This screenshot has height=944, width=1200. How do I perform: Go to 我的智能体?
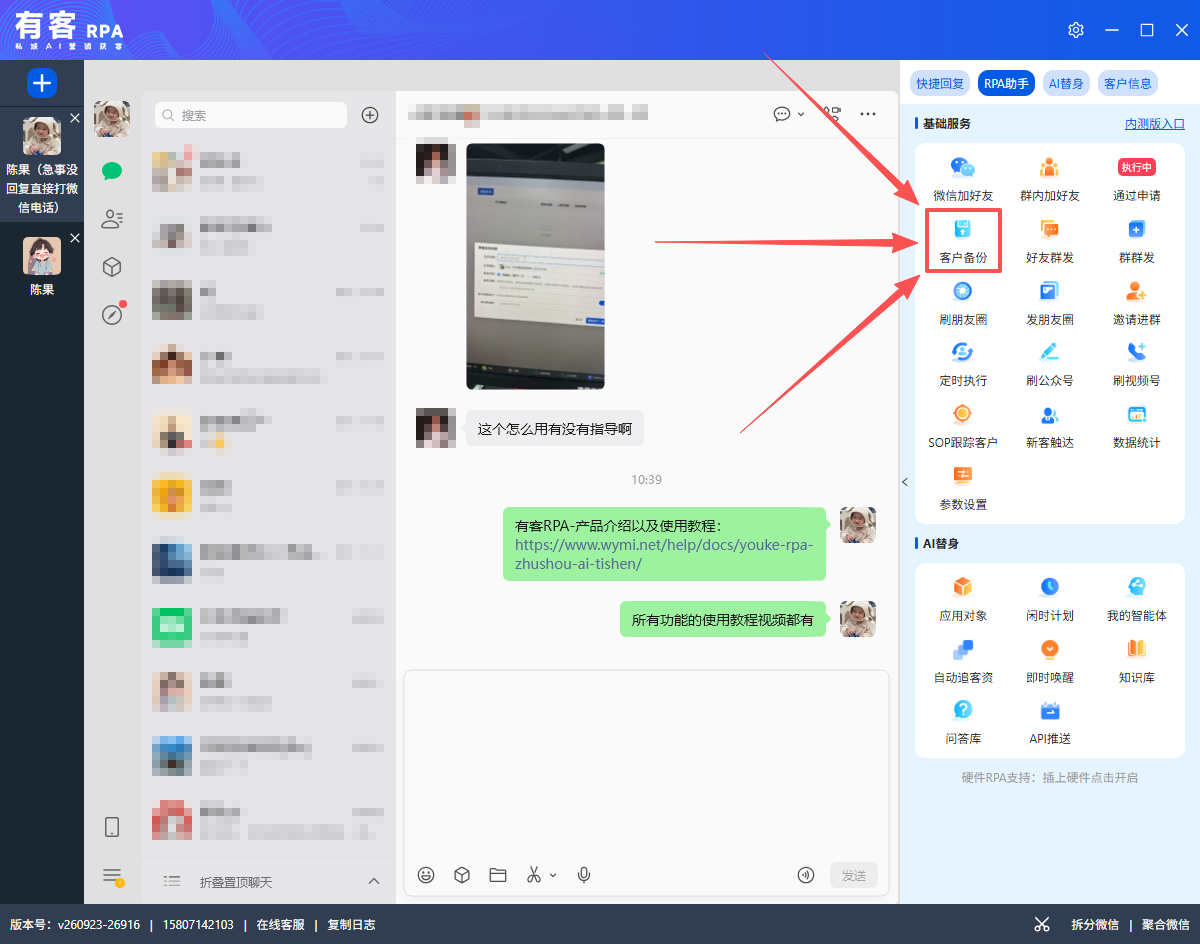tap(1137, 600)
